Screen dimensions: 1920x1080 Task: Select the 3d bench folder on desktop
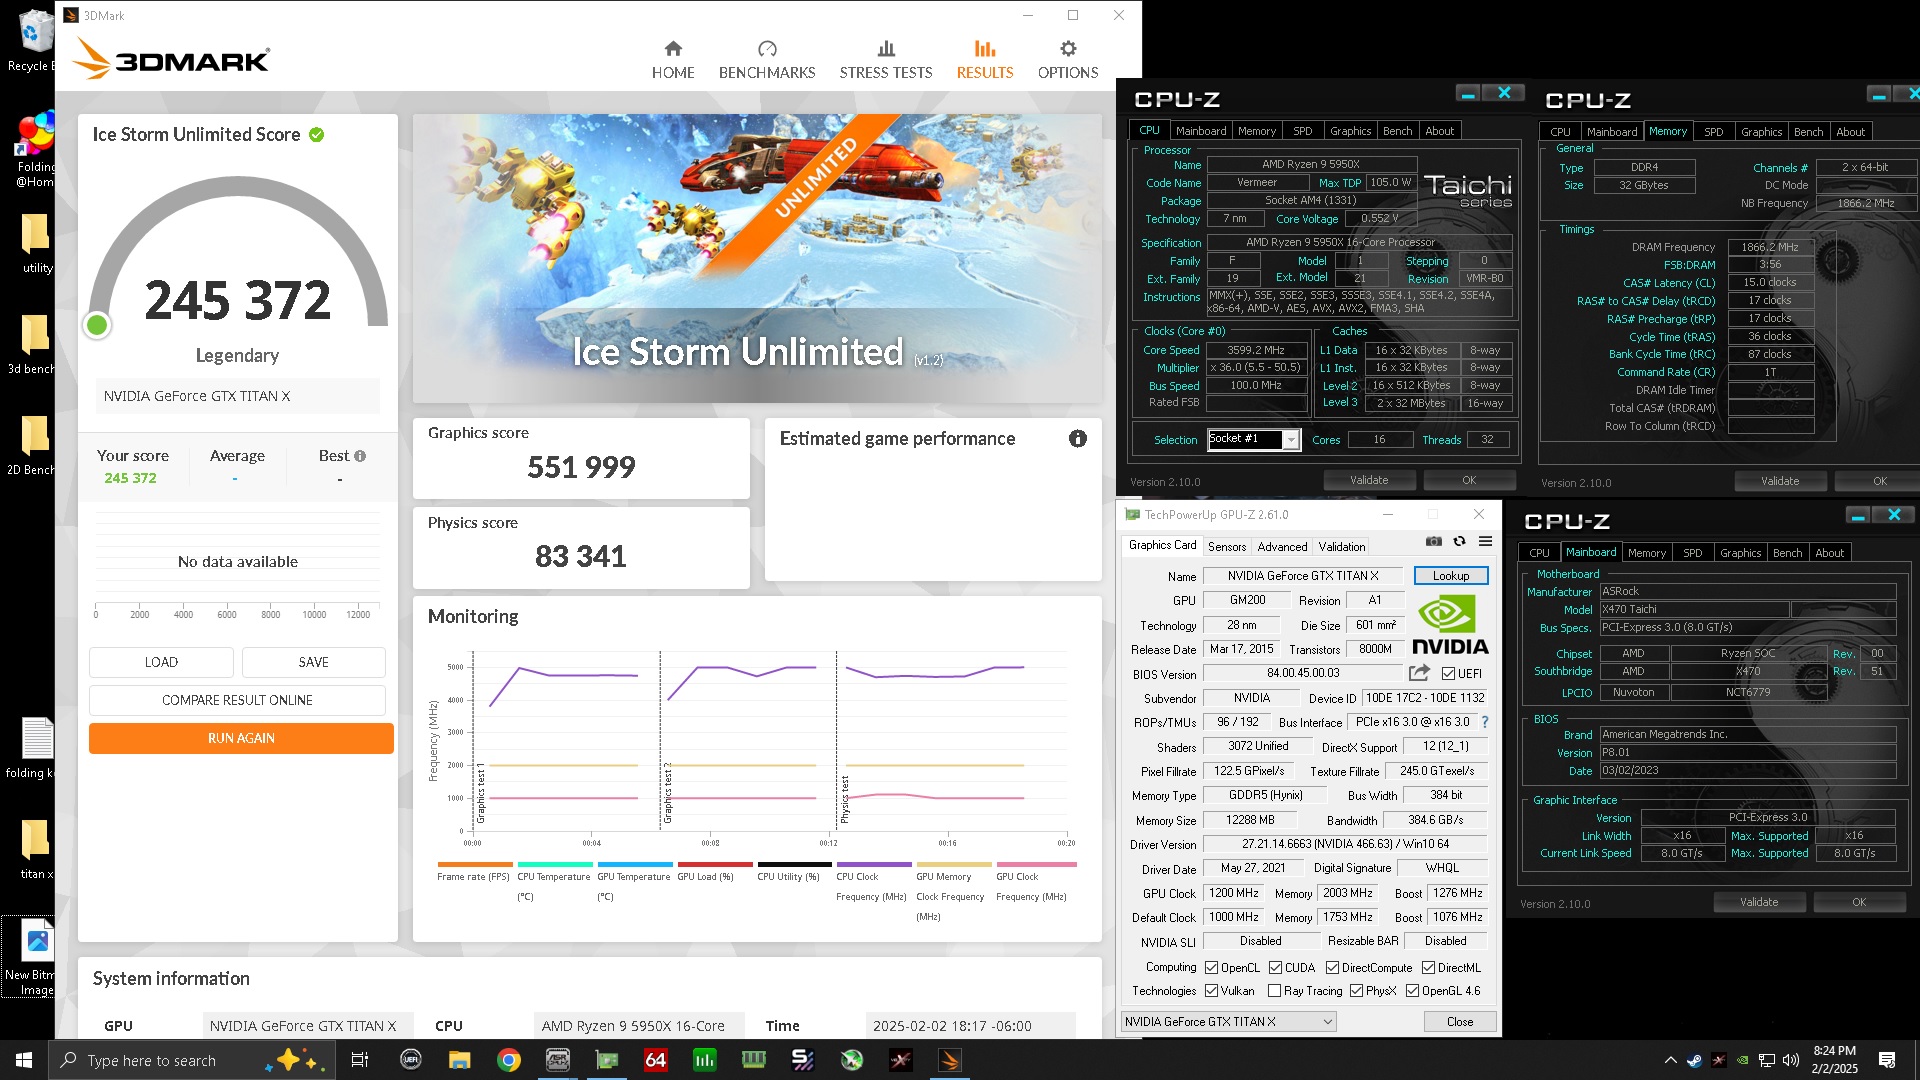pos(32,344)
